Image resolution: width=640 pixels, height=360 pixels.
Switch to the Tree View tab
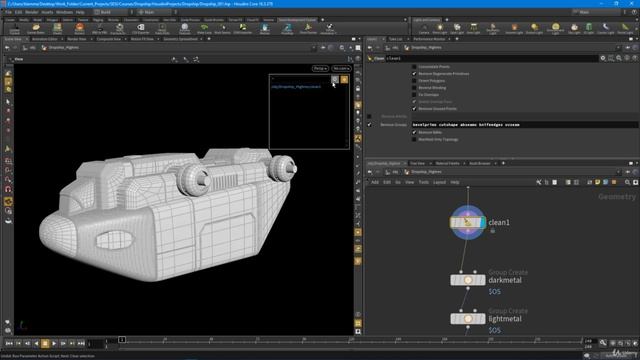(x=417, y=163)
